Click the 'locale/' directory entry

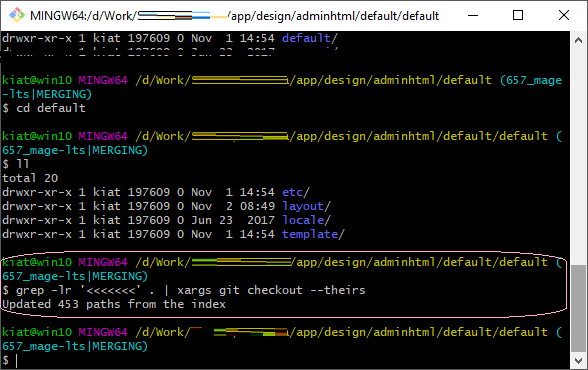pyautogui.click(x=306, y=220)
